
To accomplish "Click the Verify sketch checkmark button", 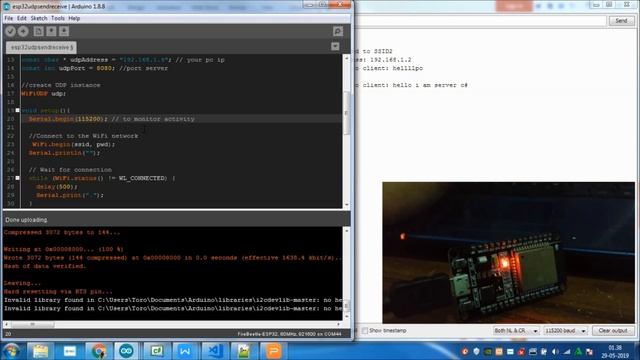I will tap(10, 31).
